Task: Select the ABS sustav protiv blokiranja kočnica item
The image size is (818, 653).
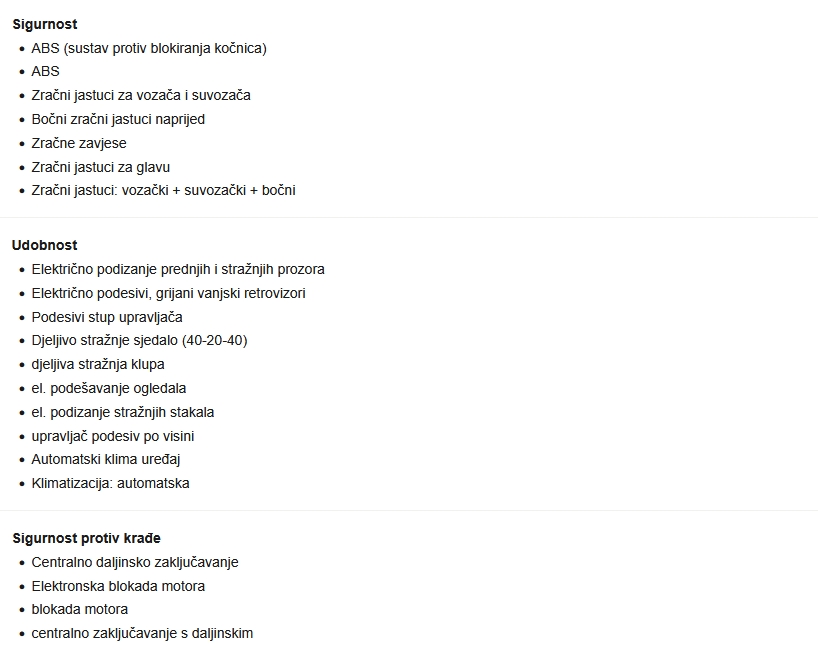Action: (149, 48)
